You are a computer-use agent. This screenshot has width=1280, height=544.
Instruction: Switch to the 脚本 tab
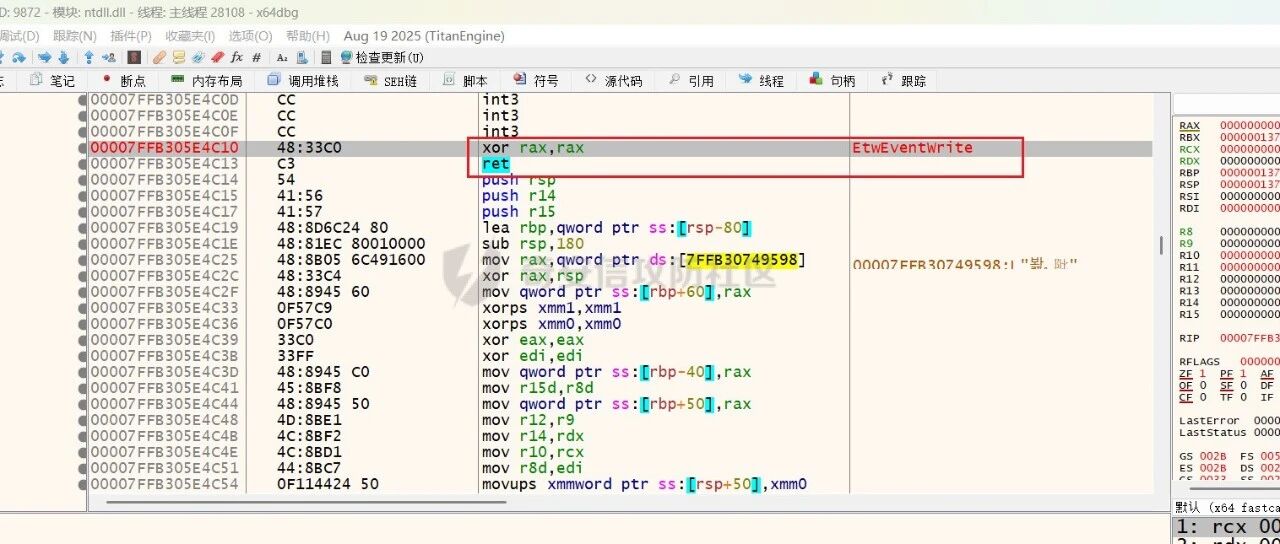point(465,80)
